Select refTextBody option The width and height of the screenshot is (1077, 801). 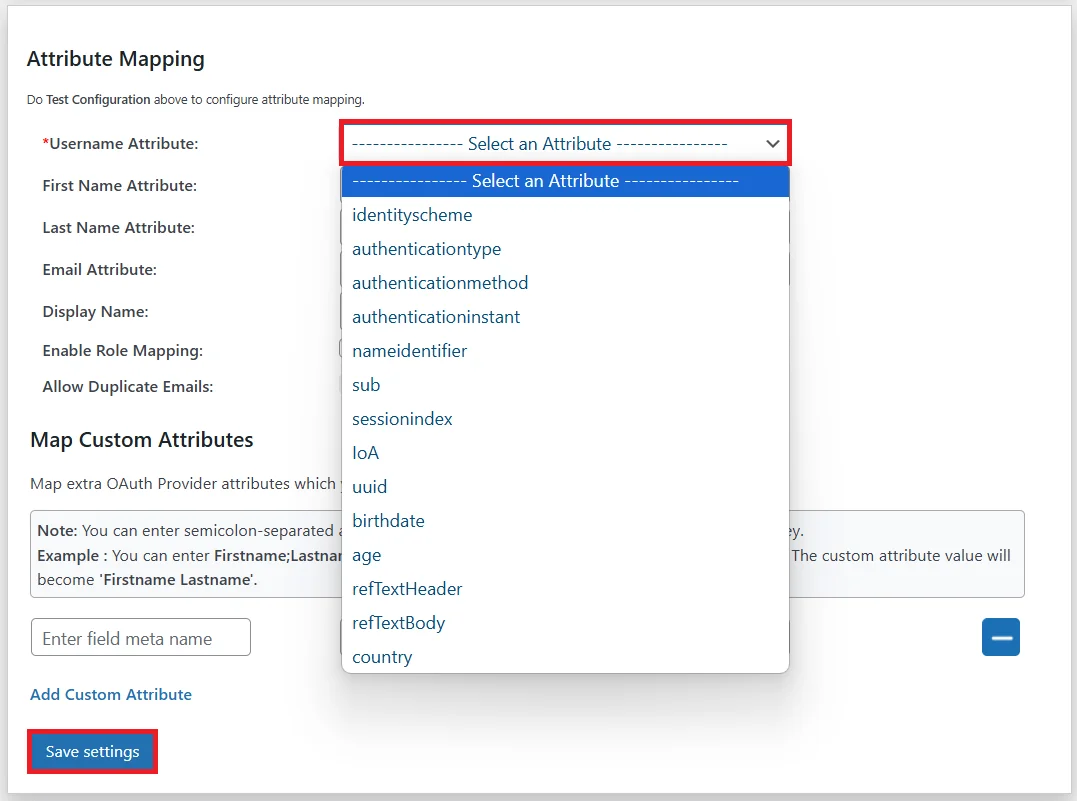[x=565, y=623]
